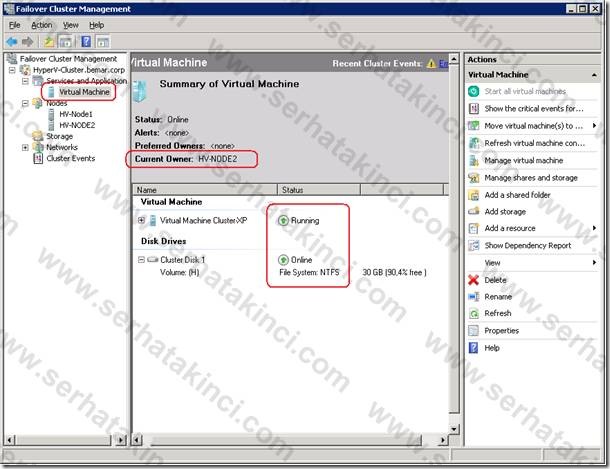Click center pane horizontal scrollbar right arrow

(442, 440)
